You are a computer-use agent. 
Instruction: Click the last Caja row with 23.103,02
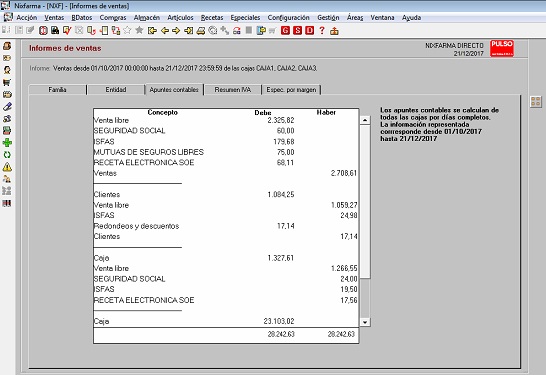(226, 321)
